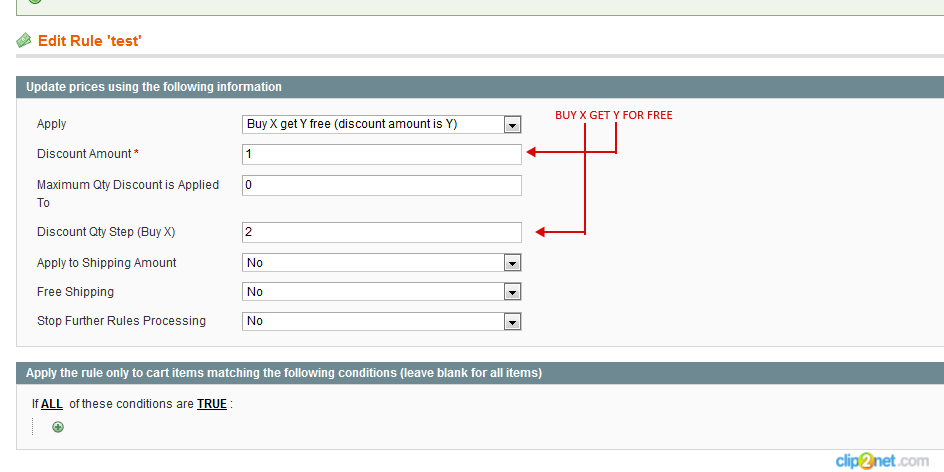
Task: Expand the Apply to Shipping Amount dropdown
Action: (382, 262)
